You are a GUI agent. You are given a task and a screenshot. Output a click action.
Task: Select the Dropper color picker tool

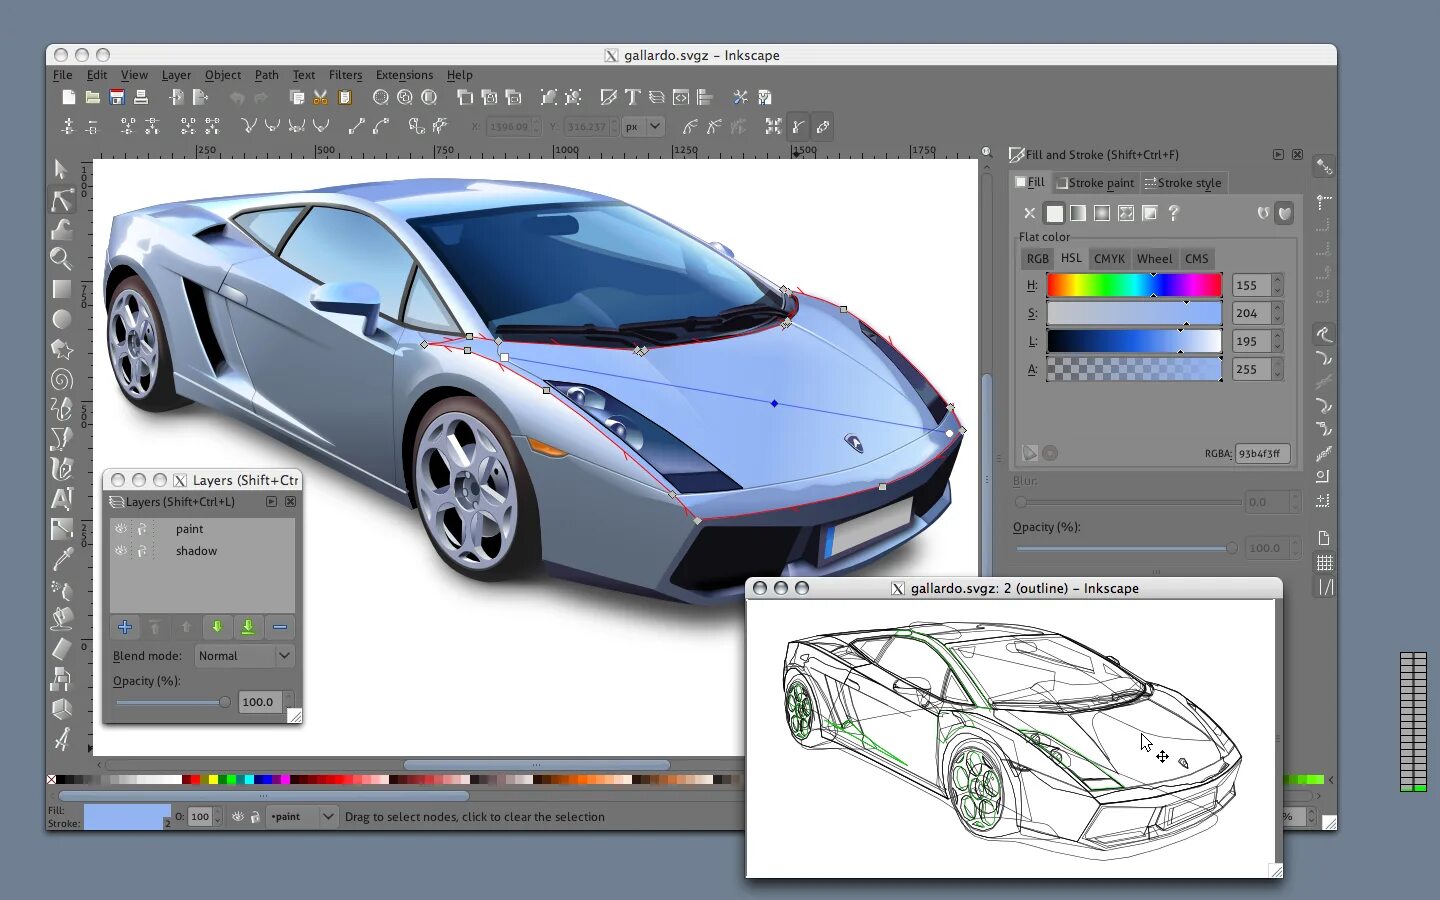[61, 558]
